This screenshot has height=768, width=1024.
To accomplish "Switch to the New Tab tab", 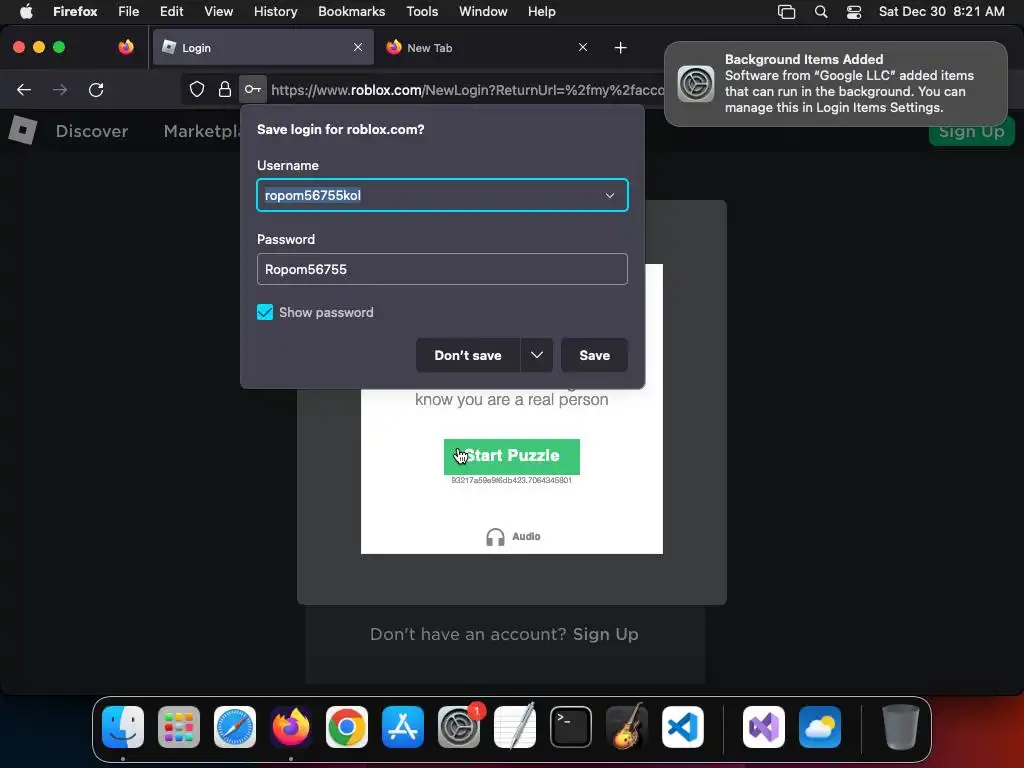I will 487,48.
